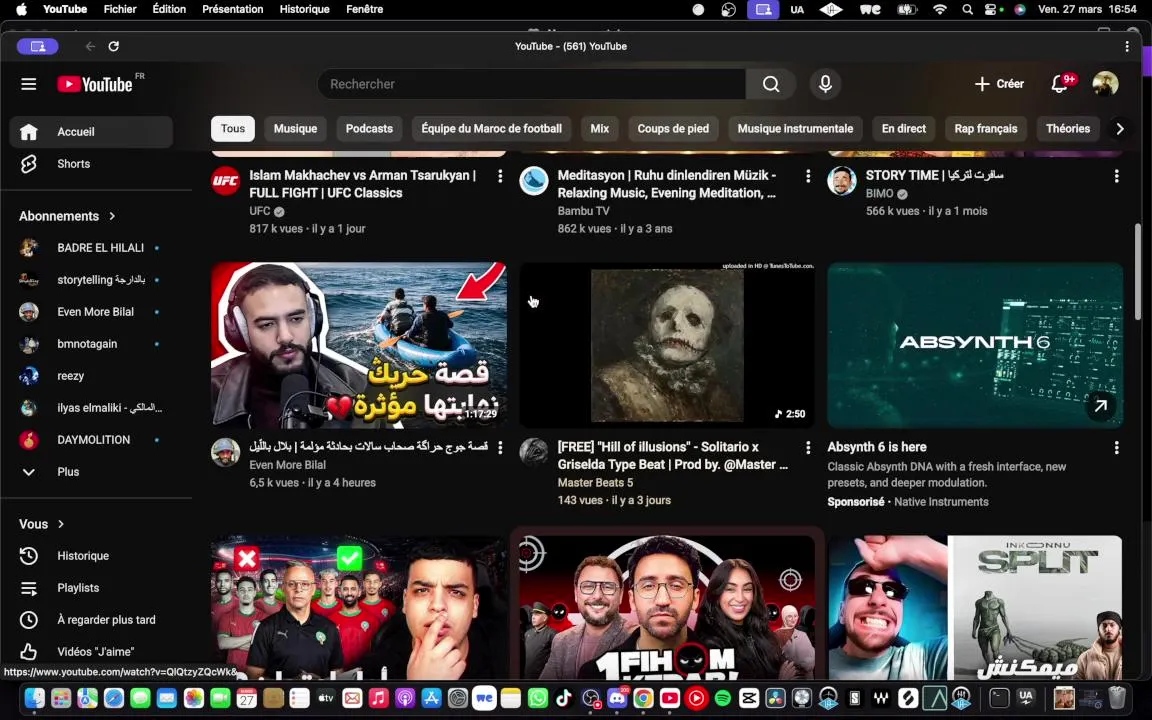Open Shorts in the sidebar

tap(91, 164)
